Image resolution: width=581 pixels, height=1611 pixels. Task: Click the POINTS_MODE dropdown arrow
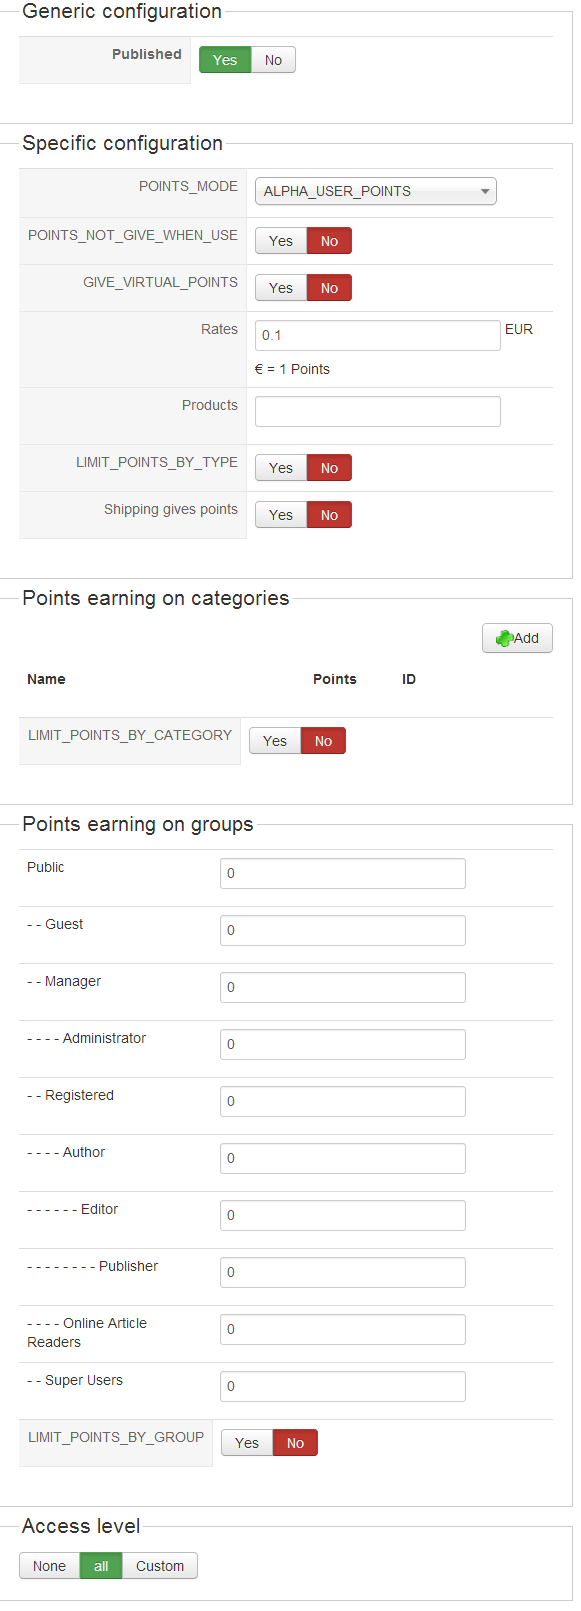click(485, 191)
